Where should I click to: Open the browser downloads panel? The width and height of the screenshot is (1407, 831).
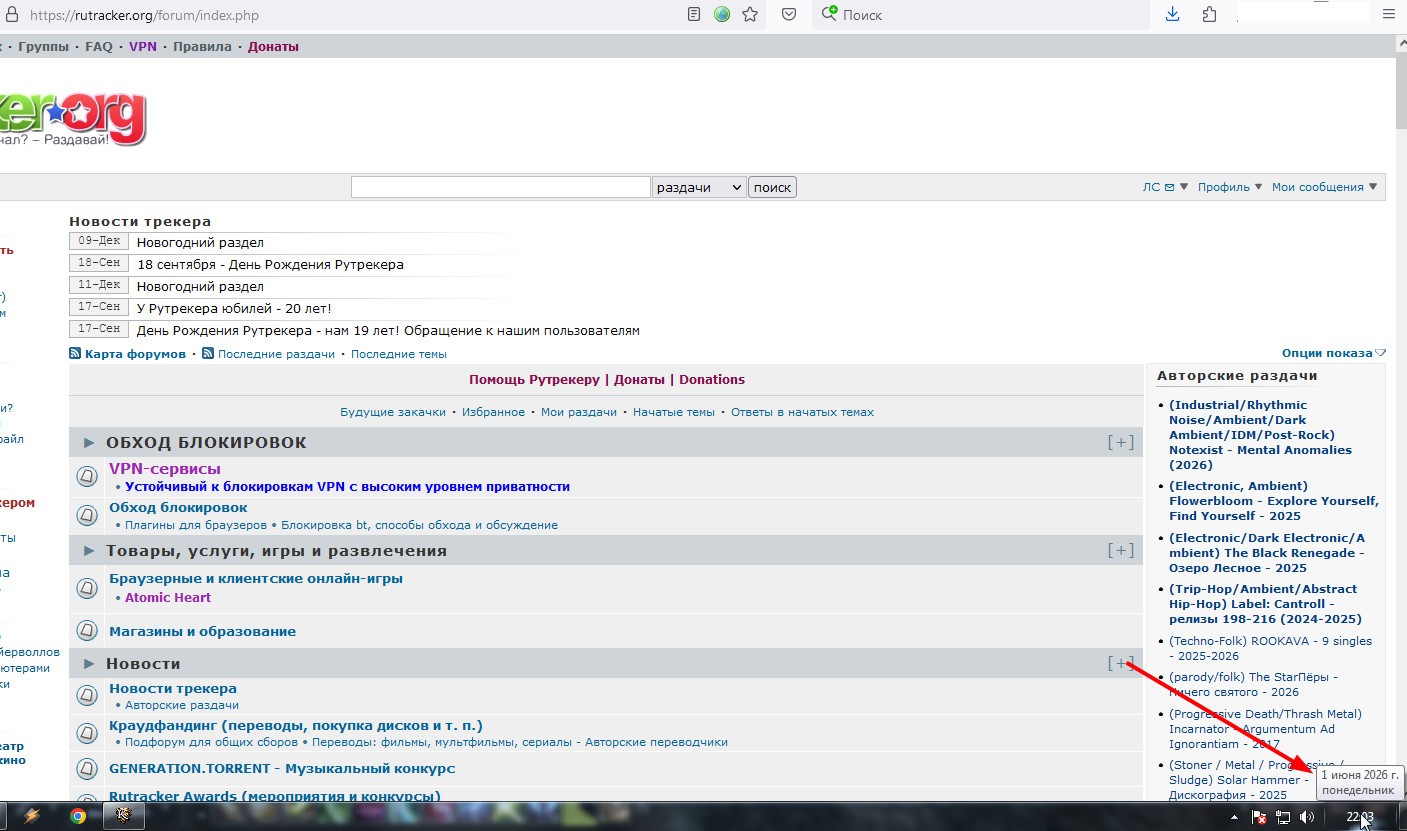tap(1173, 14)
